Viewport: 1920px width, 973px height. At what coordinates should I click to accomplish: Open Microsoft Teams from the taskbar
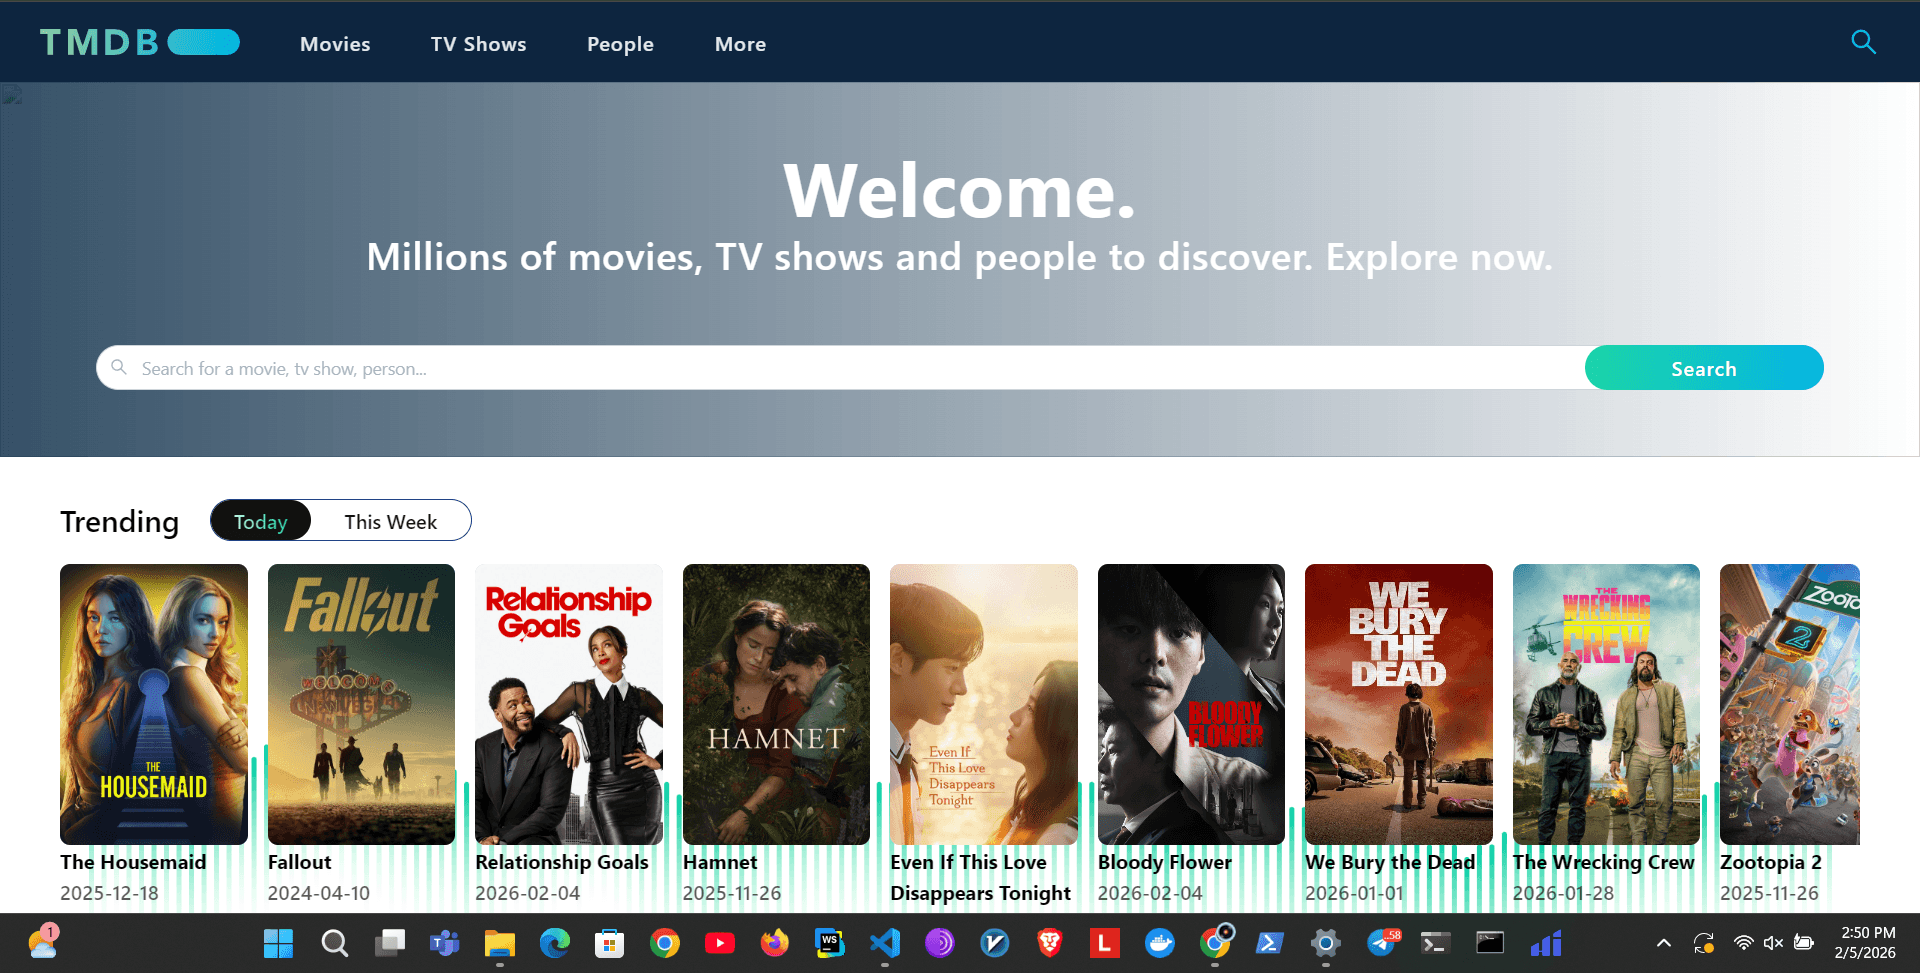pyautogui.click(x=444, y=943)
